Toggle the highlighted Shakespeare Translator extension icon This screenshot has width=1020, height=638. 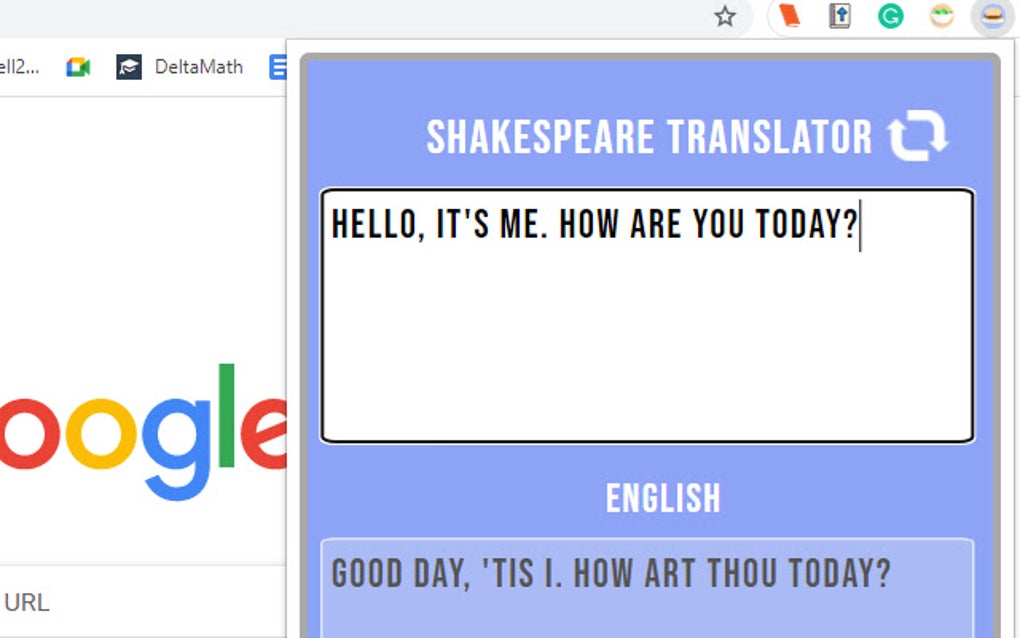pyautogui.click(x=992, y=16)
